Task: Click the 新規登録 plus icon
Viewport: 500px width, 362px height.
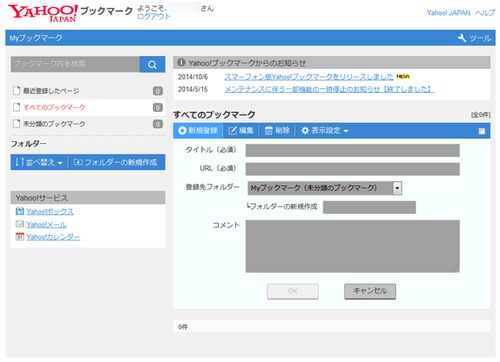Action: click(x=182, y=130)
